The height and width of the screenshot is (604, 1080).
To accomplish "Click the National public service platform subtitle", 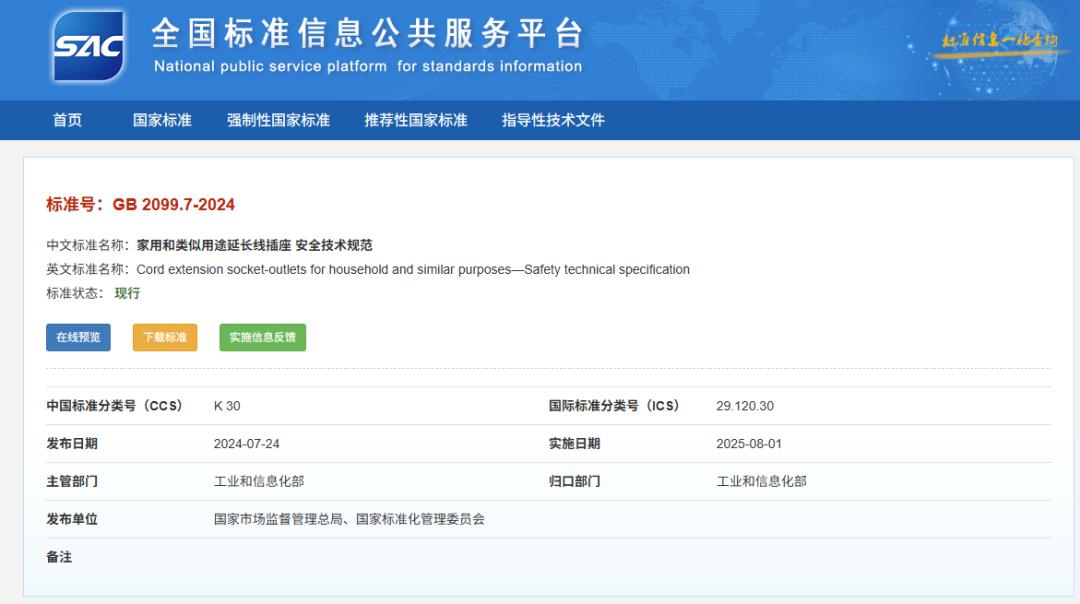I will click(x=368, y=66).
